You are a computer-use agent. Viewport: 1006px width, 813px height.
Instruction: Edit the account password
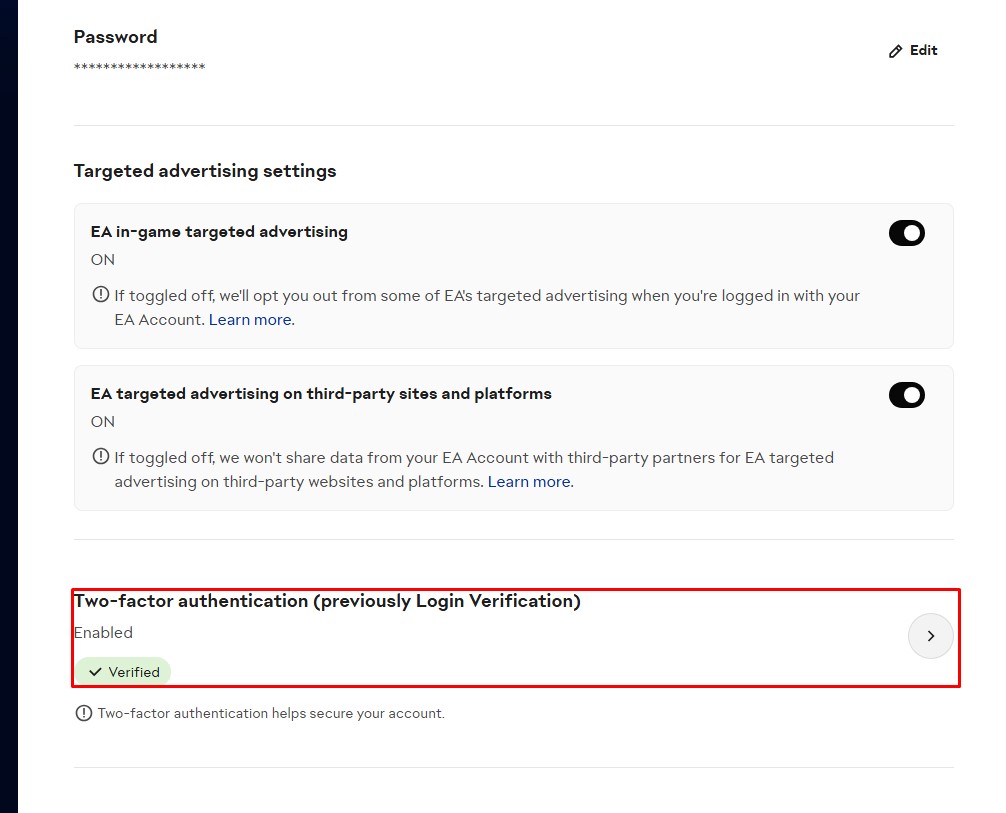(913, 51)
